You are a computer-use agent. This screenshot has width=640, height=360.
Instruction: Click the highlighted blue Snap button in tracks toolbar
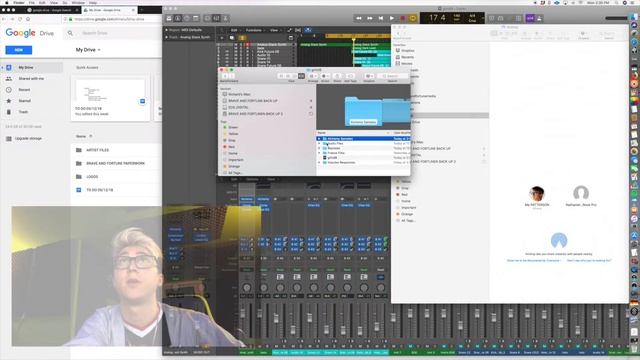pyautogui.click(x=308, y=30)
